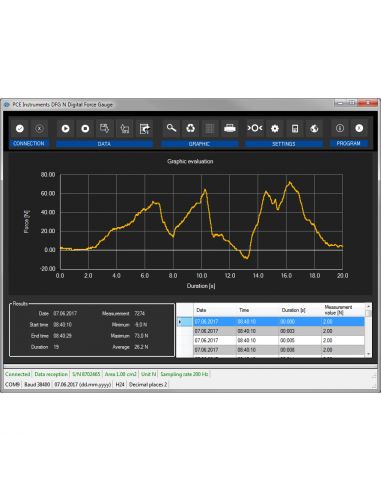This screenshot has width=381, height=492.
Task: Close the Digital Force Gauge window
Action: tap(368, 103)
